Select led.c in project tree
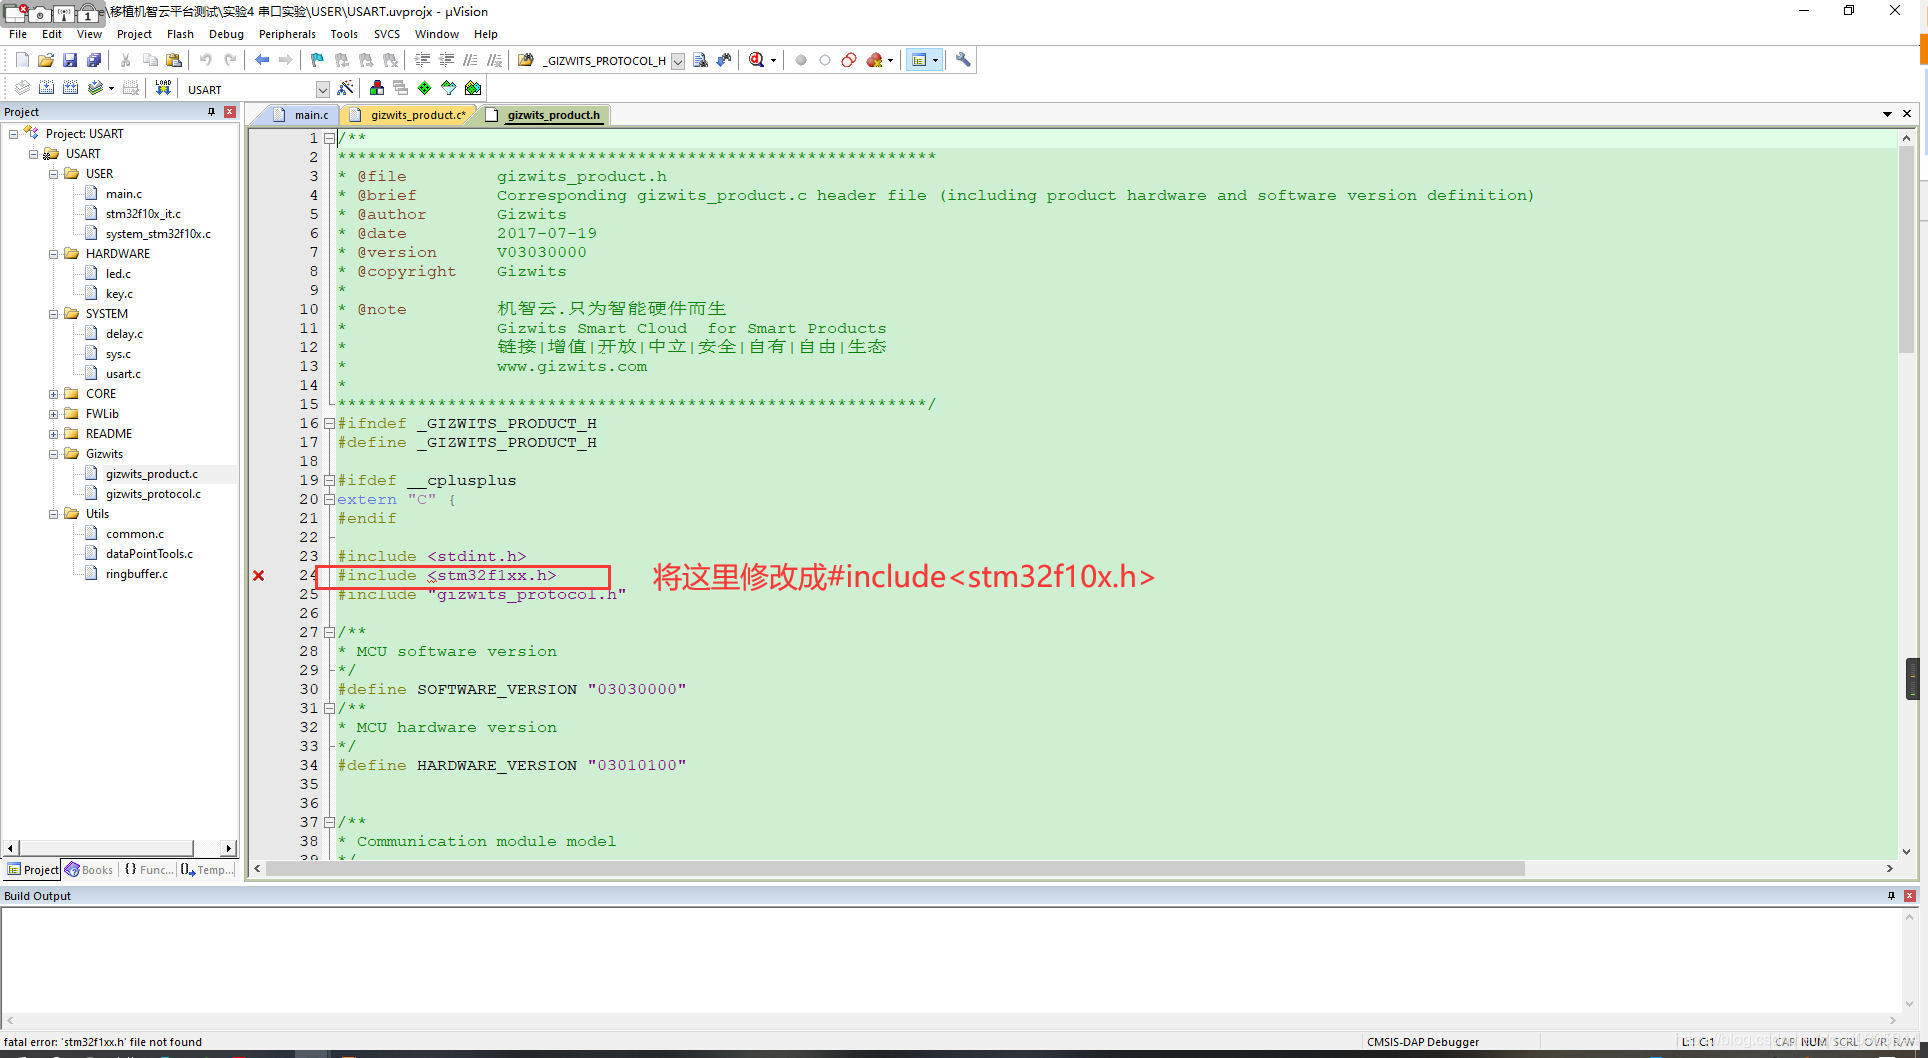The width and height of the screenshot is (1928, 1058). [x=118, y=274]
